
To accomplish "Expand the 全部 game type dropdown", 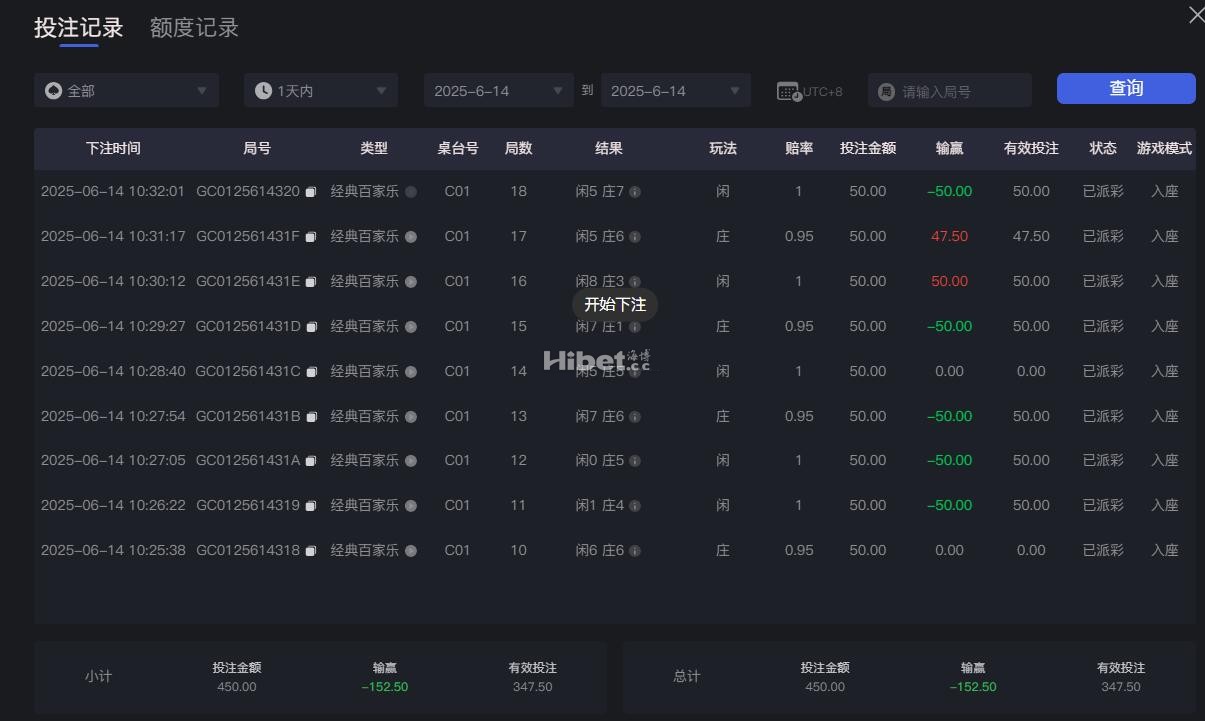I will pyautogui.click(x=126, y=91).
